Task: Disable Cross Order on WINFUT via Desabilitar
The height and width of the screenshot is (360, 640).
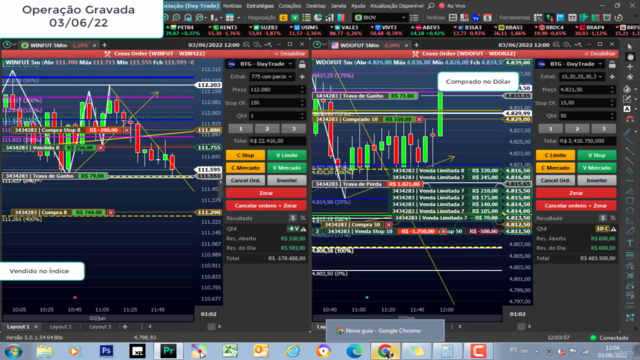Action: coord(290,53)
